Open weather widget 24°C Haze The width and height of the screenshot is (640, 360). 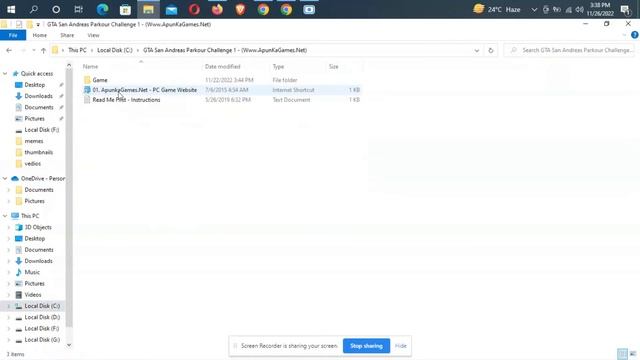coord(497,9)
